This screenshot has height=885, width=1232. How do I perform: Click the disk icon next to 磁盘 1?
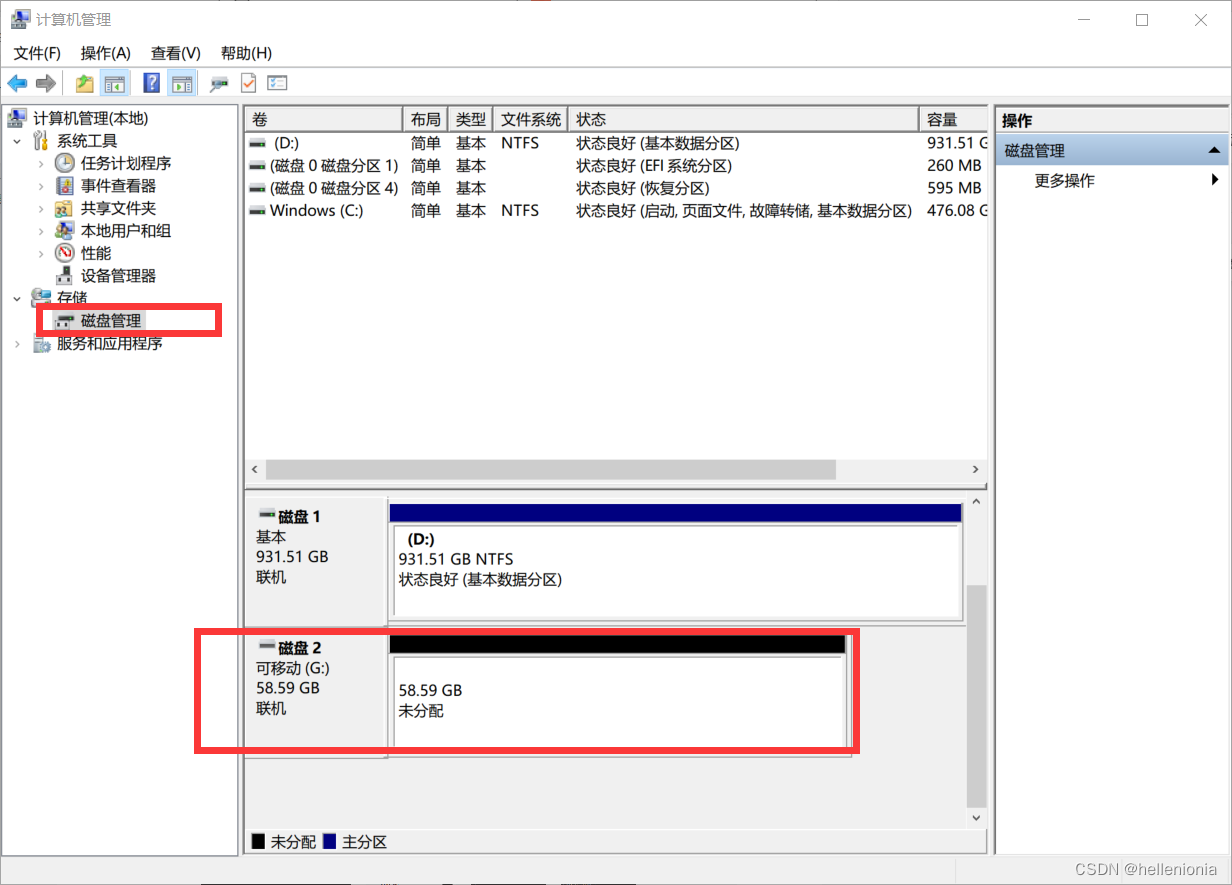tap(266, 516)
